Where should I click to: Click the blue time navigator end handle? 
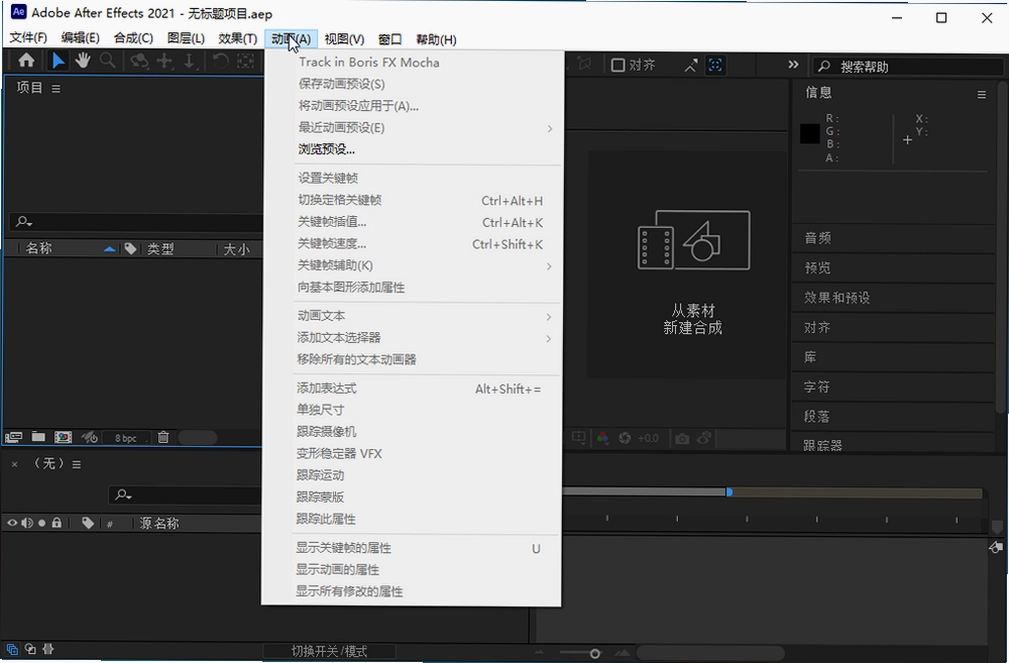(729, 492)
